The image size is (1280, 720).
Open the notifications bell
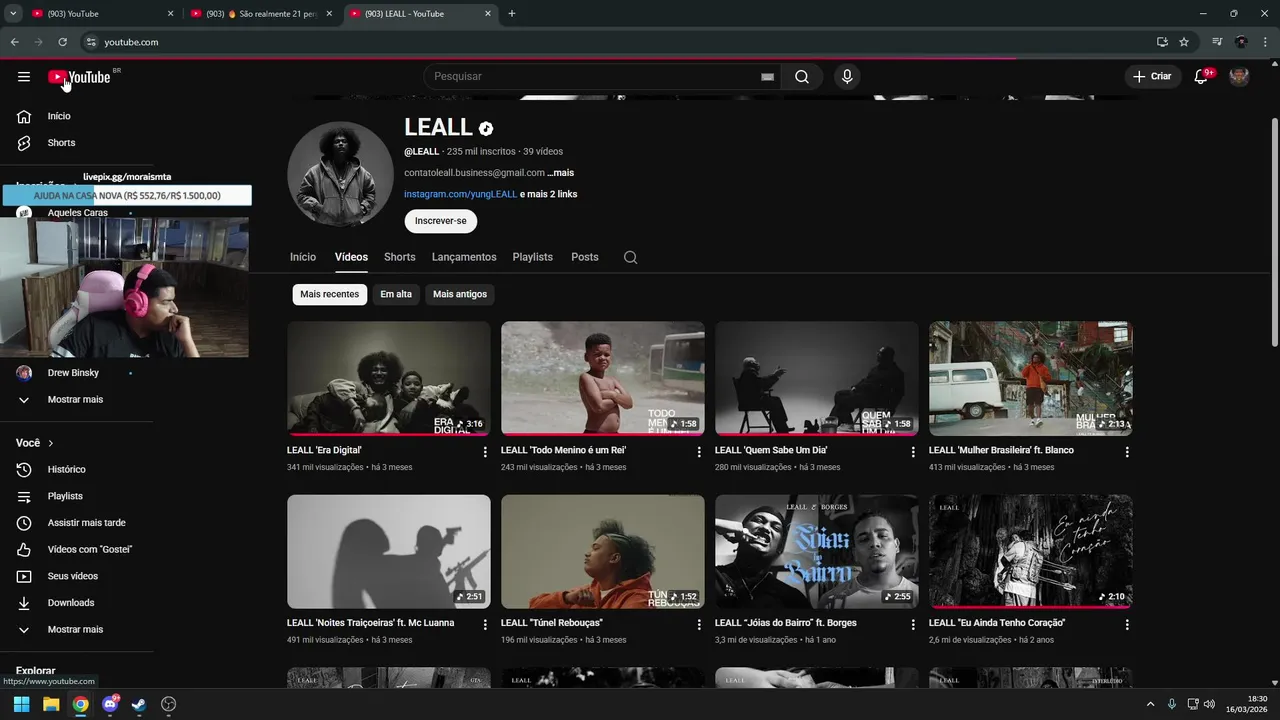1201,77
